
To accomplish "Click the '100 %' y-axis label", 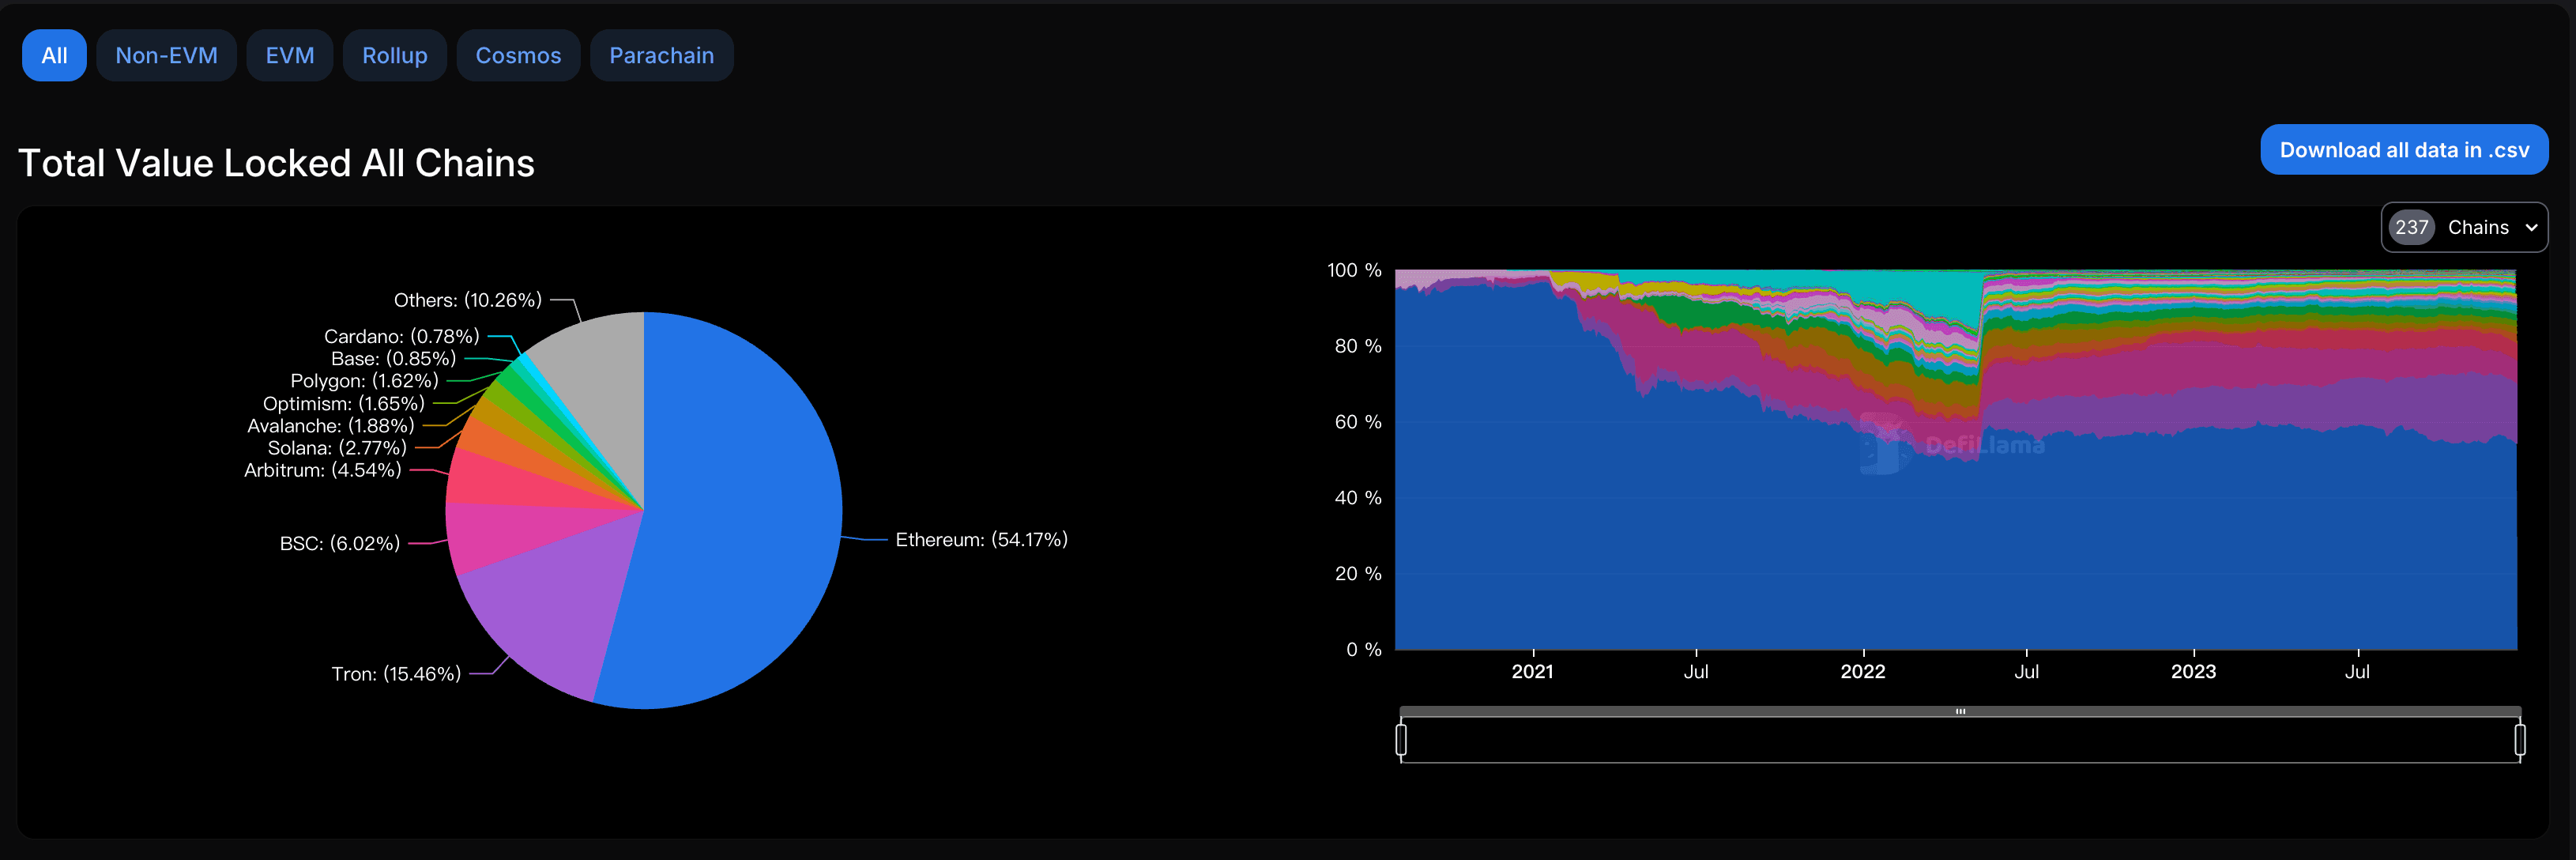I will [x=1354, y=270].
